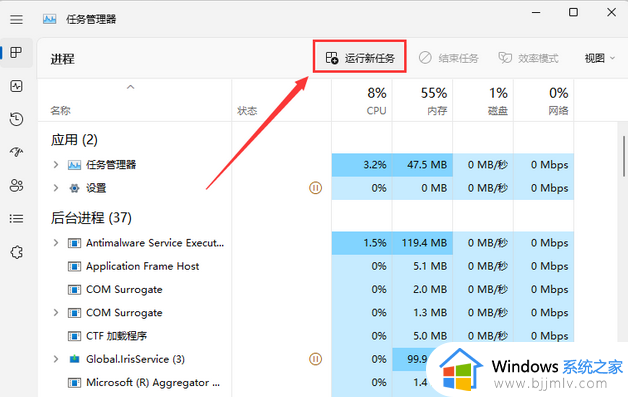
Task: Click the 1.5% CPU cell
Action: (x=362, y=243)
